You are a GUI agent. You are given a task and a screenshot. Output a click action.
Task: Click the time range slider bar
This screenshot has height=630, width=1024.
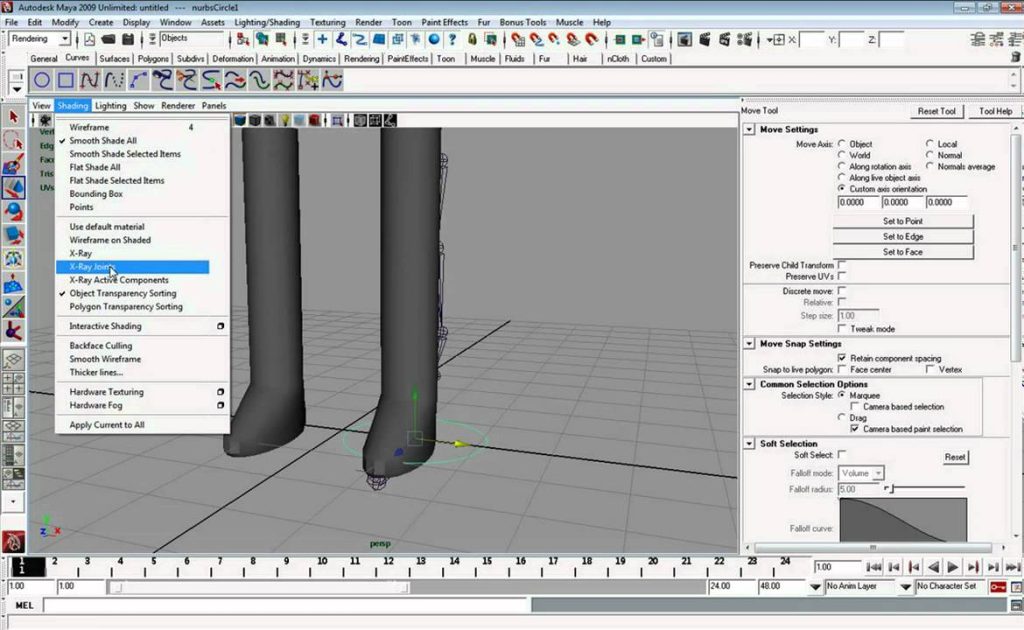[259, 588]
